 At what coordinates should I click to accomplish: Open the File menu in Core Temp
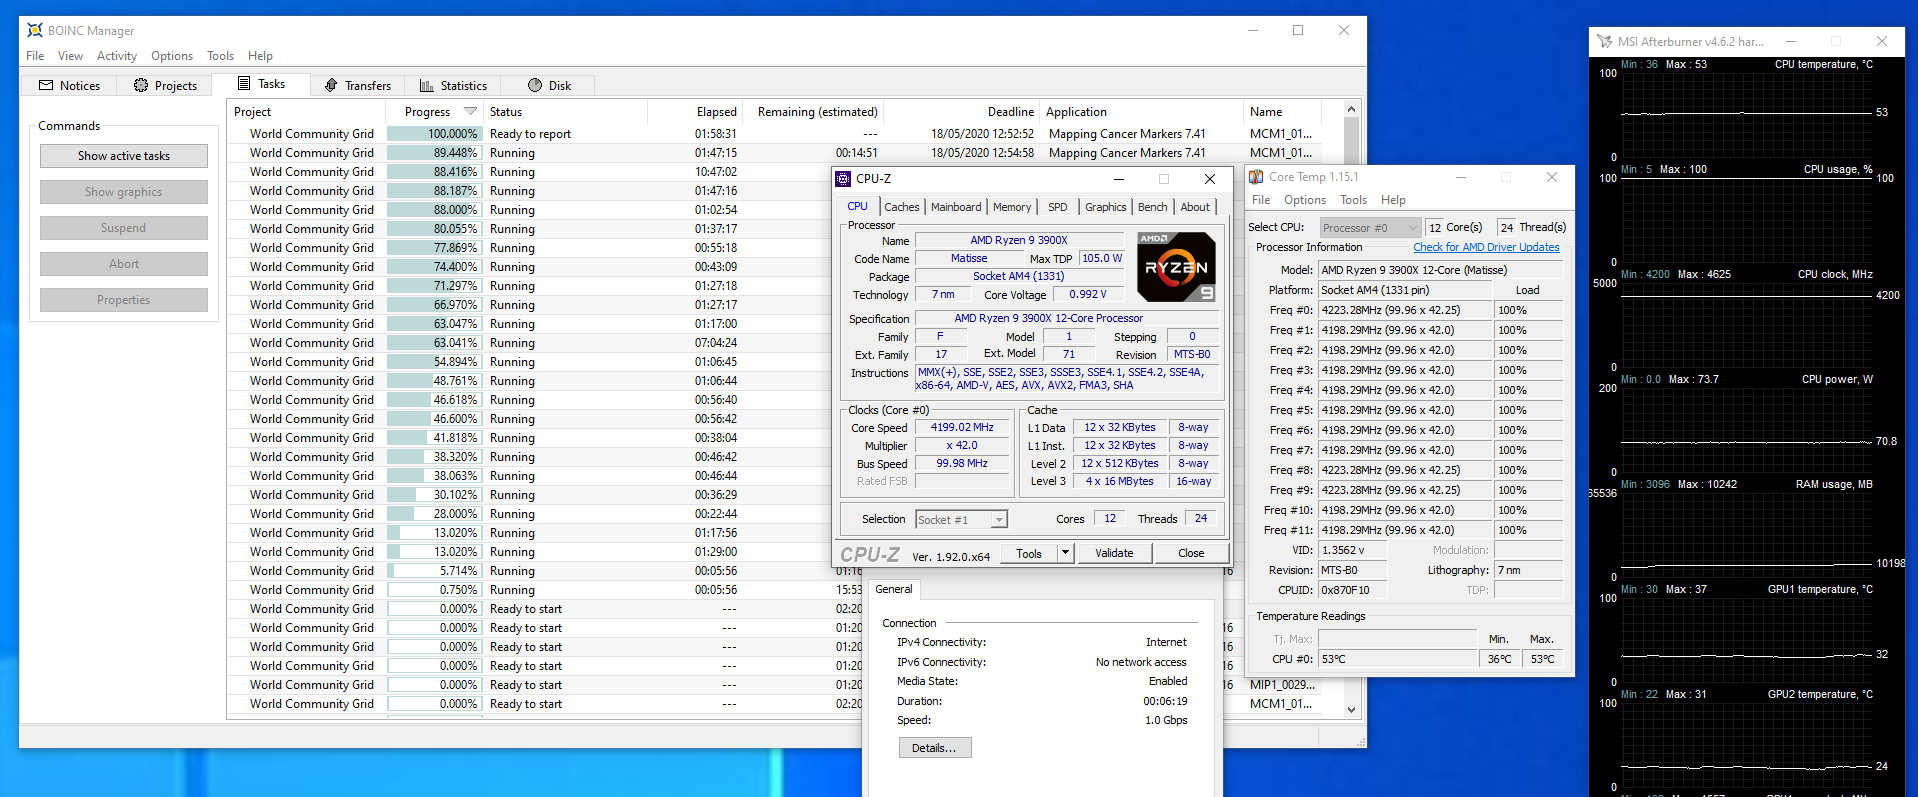tap(1261, 200)
